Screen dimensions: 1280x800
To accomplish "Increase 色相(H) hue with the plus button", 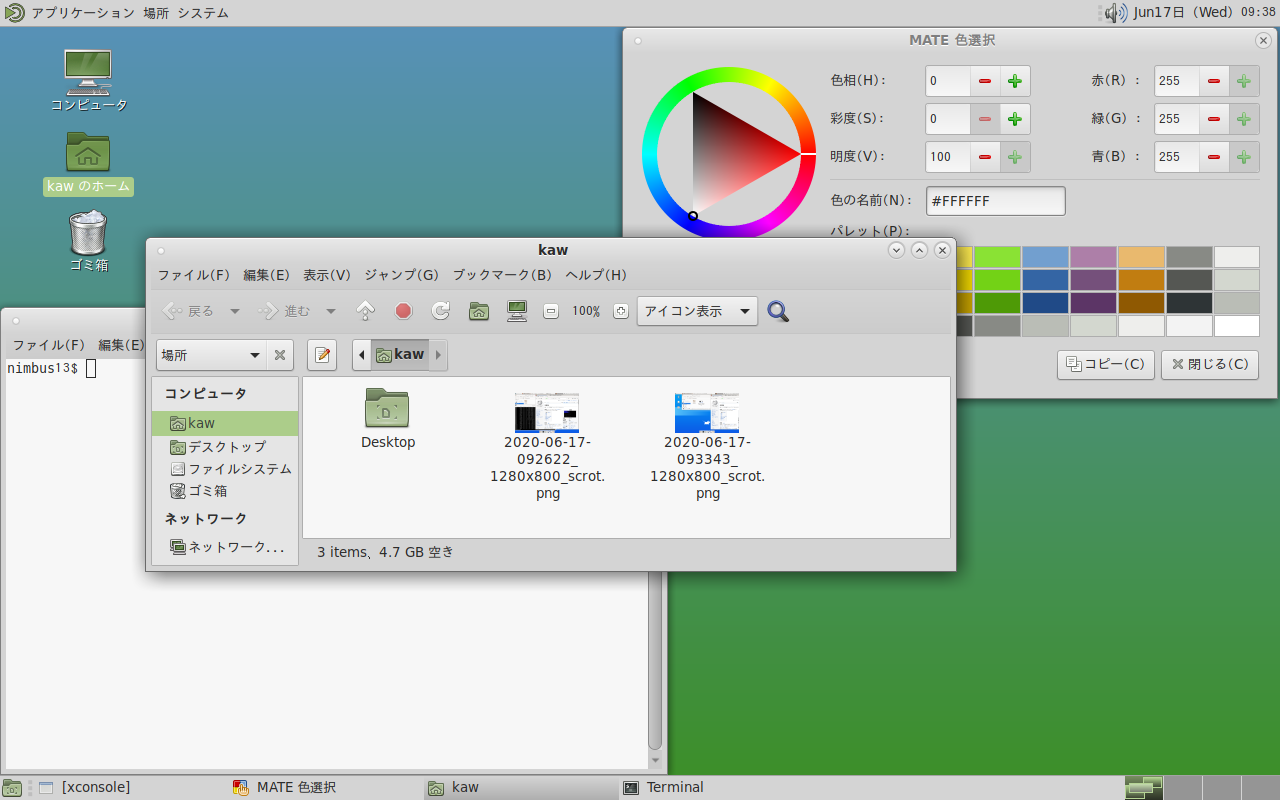I will coord(1014,81).
